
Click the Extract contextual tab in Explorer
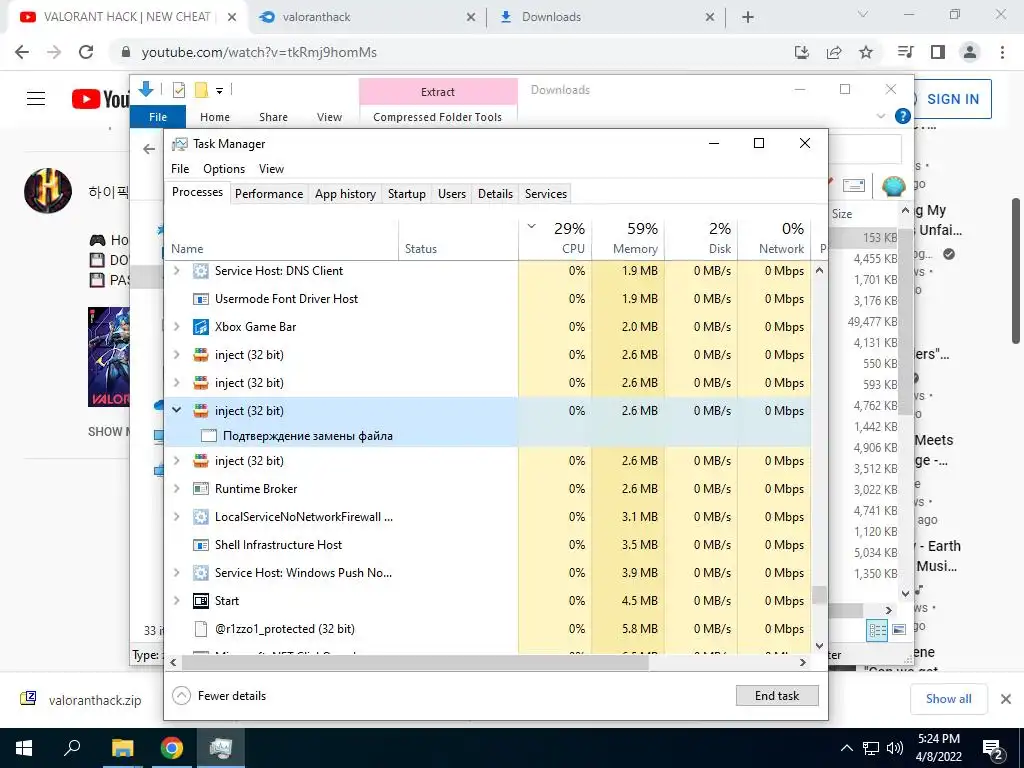[438, 92]
